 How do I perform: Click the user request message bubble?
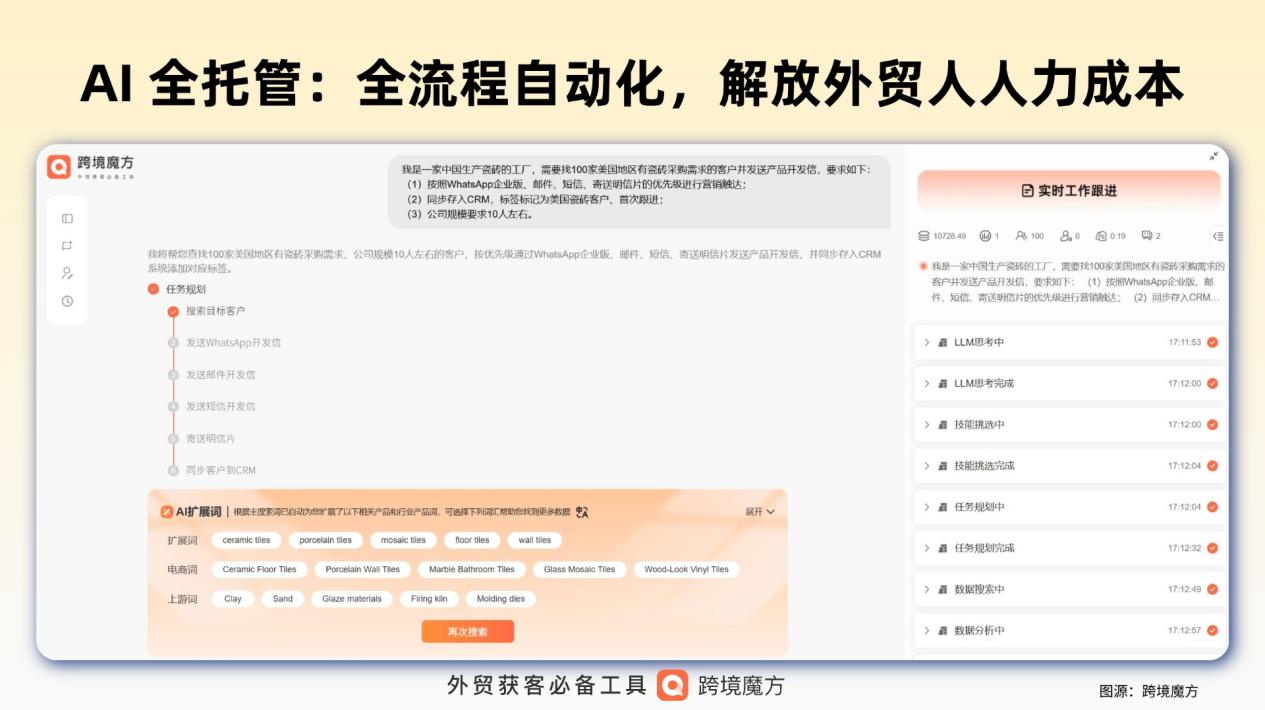[639, 191]
